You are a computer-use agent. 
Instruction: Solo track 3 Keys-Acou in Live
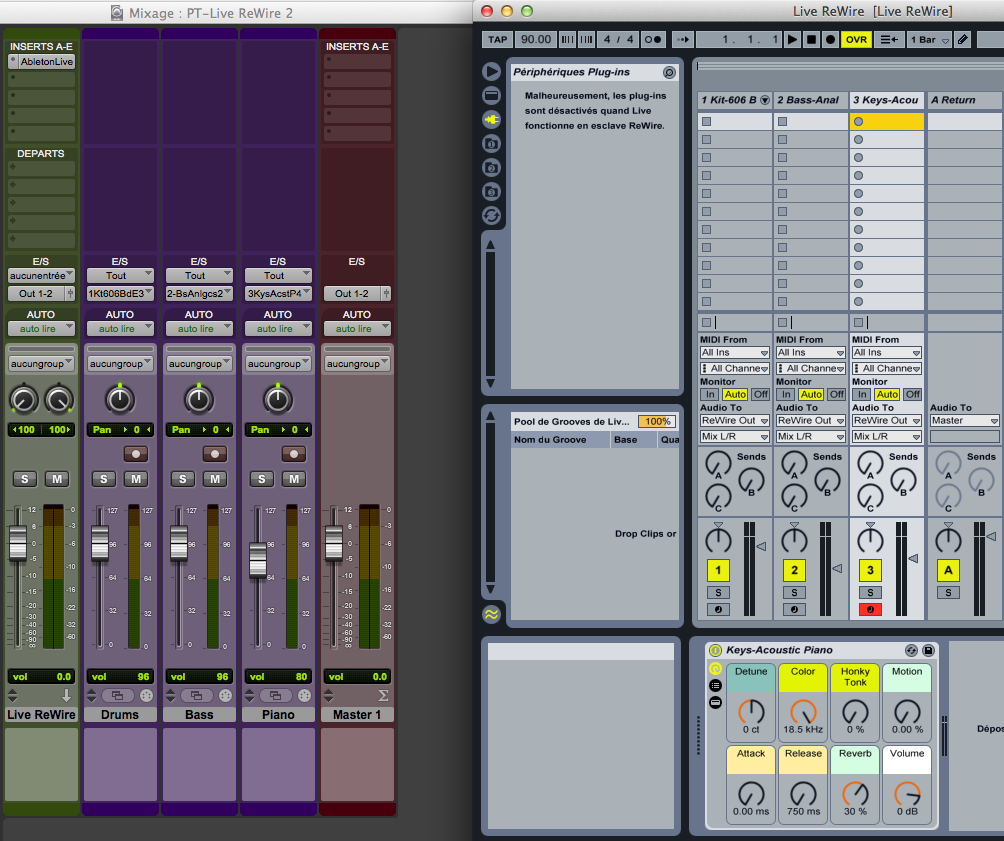(870, 592)
